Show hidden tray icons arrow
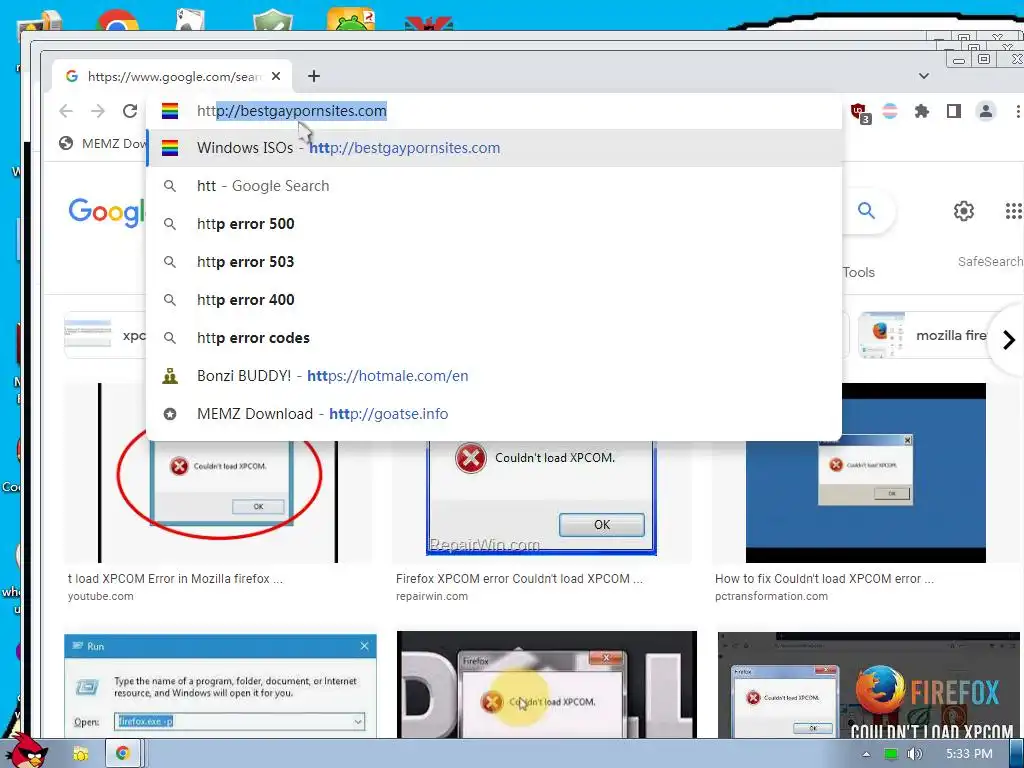The width and height of the screenshot is (1024, 768). pyautogui.click(x=866, y=754)
